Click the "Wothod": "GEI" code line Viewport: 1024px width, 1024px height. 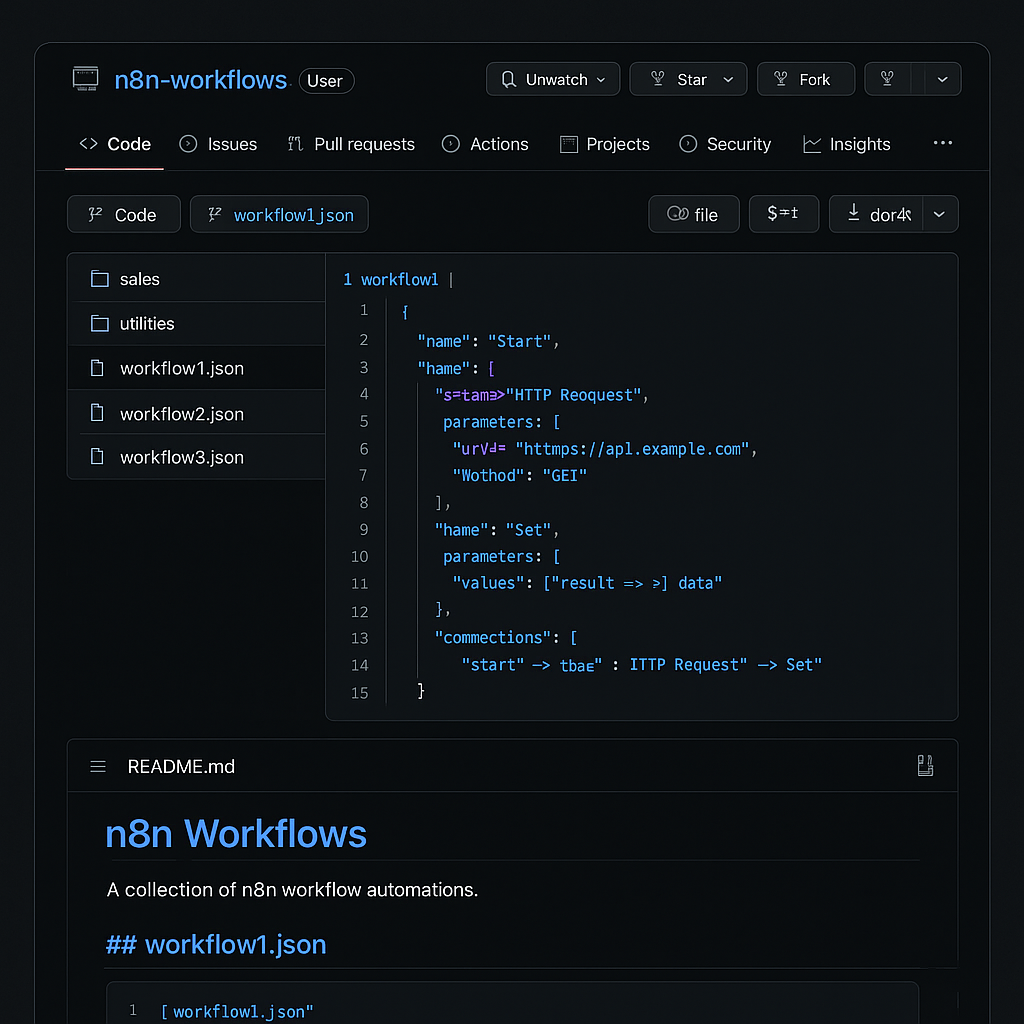pyautogui.click(x=520, y=475)
